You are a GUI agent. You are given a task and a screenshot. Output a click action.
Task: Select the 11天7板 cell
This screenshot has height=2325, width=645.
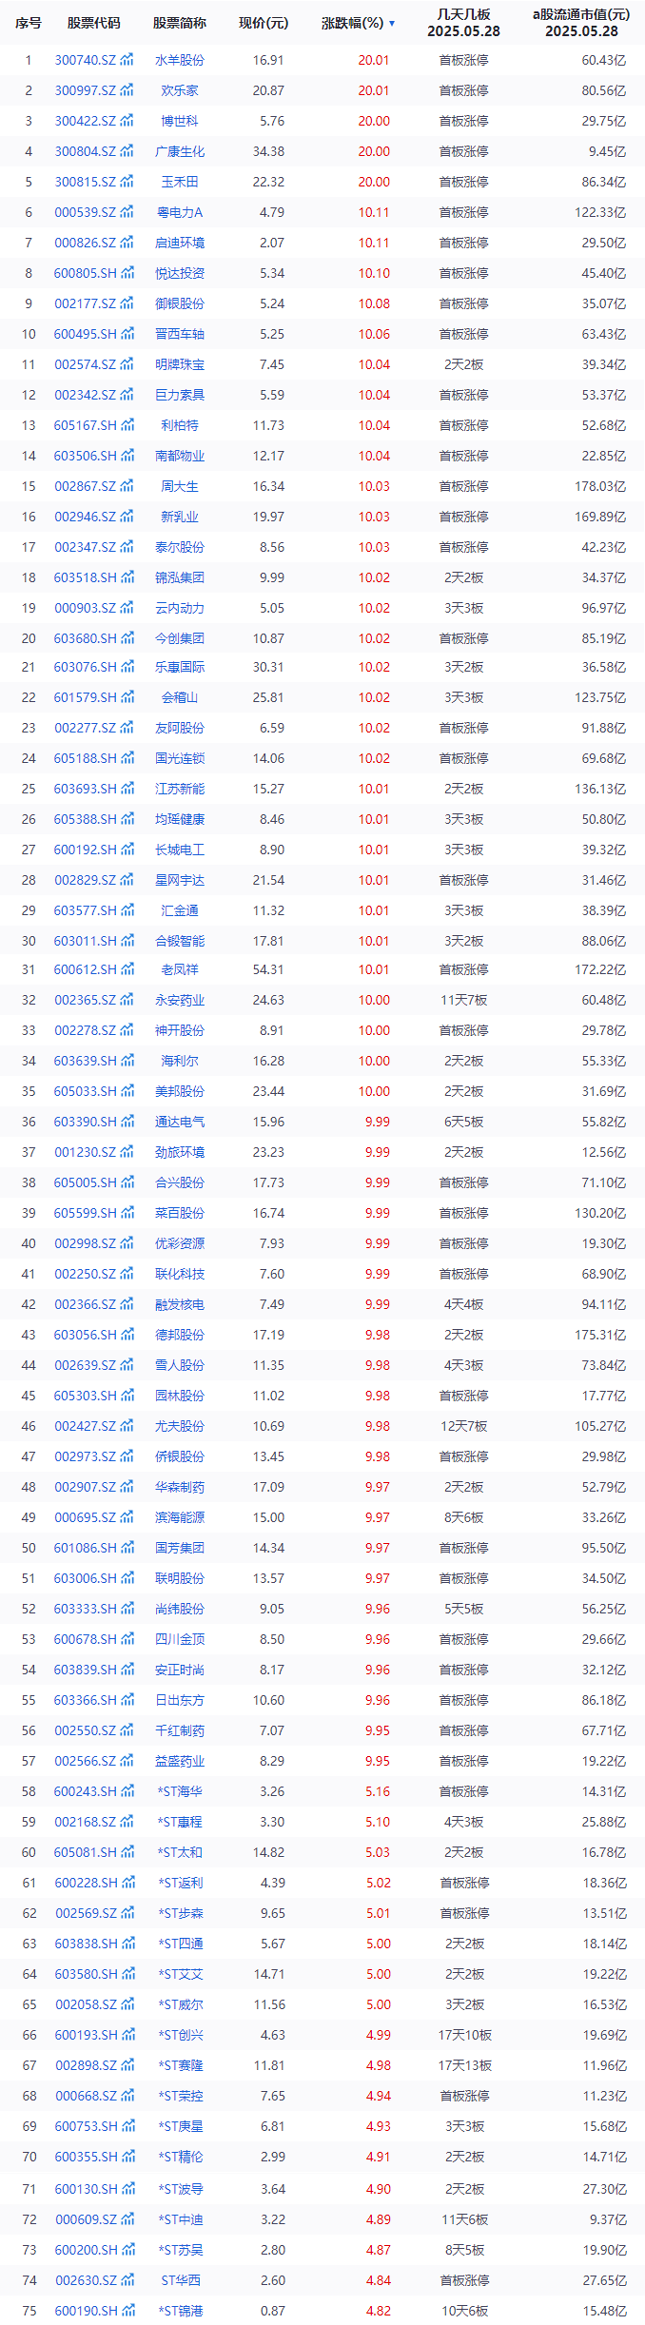(x=464, y=1000)
